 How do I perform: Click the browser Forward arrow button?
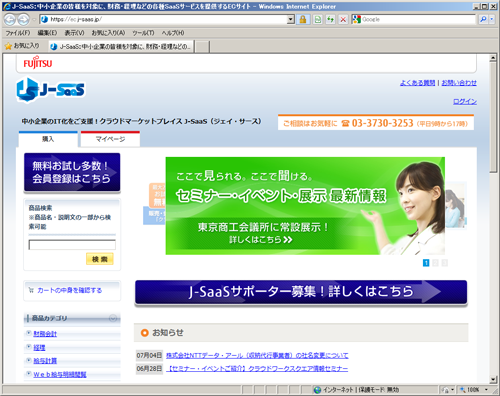click(x=23, y=20)
